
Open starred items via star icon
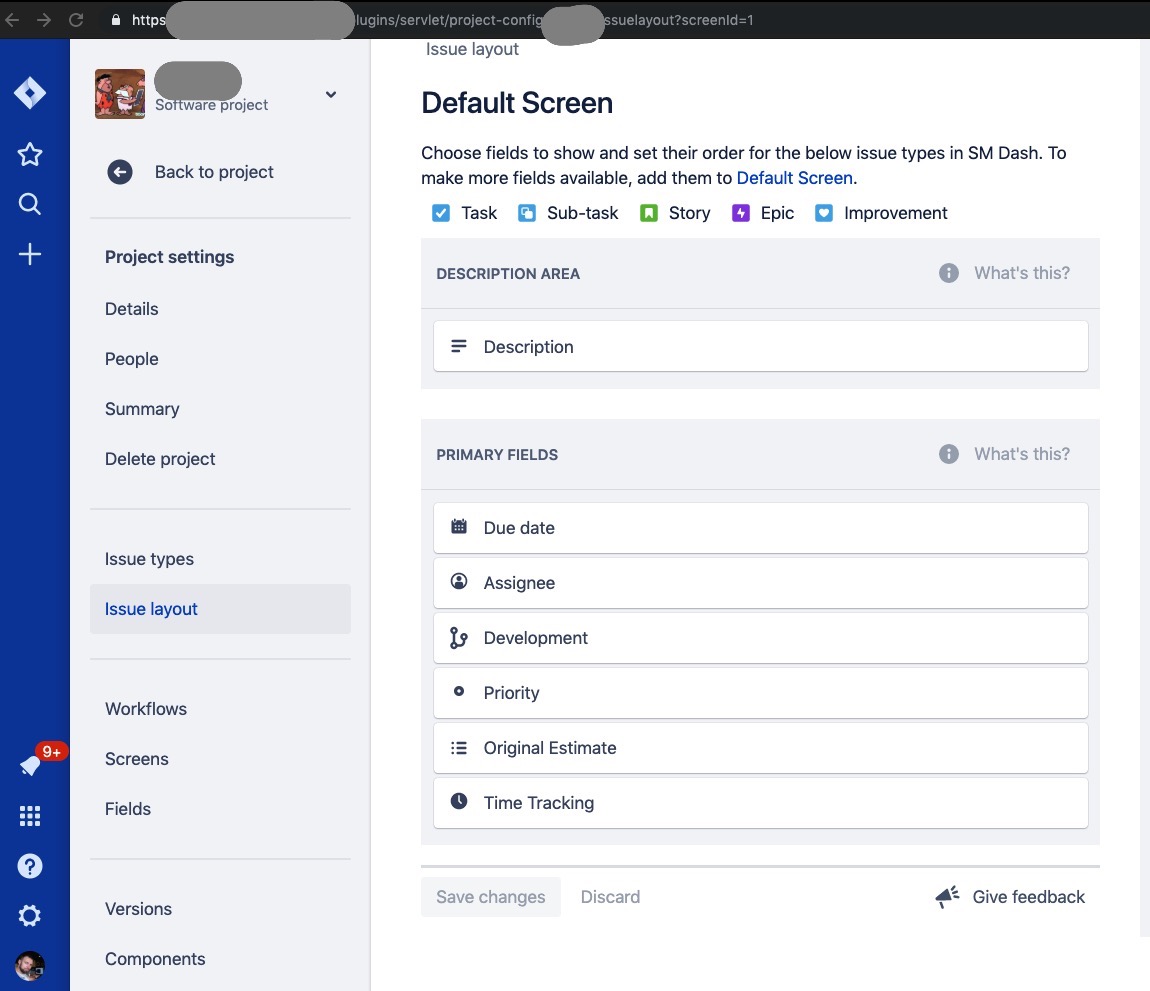[x=29, y=154]
